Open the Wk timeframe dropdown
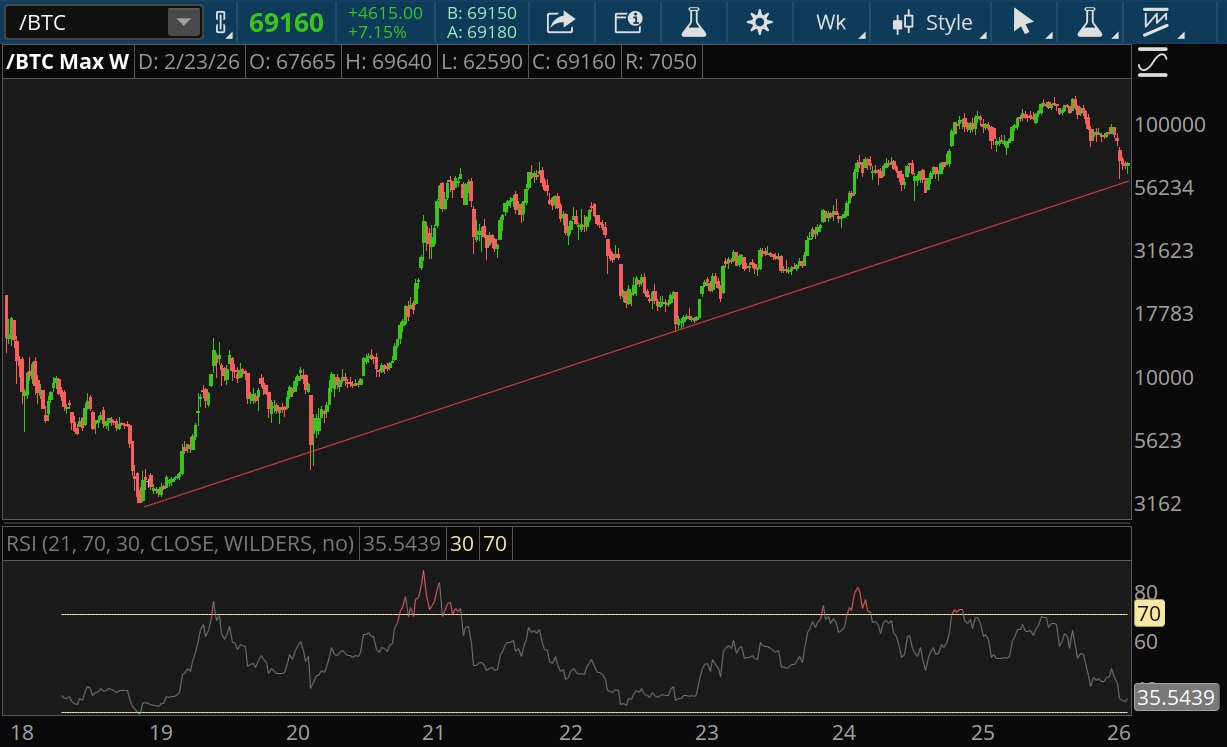Screen dimensions: 1227x747 [x=832, y=22]
